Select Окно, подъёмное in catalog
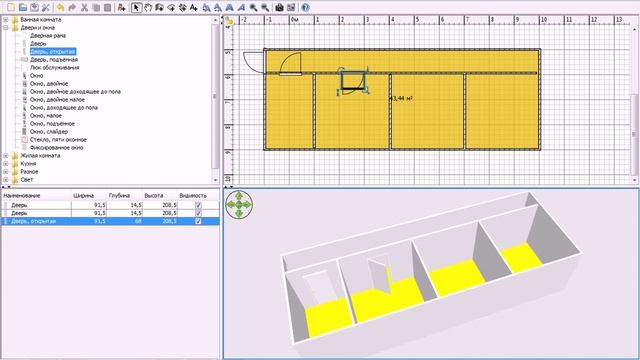The height and width of the screenshot is (360, 640). click(x=52, y=124)
